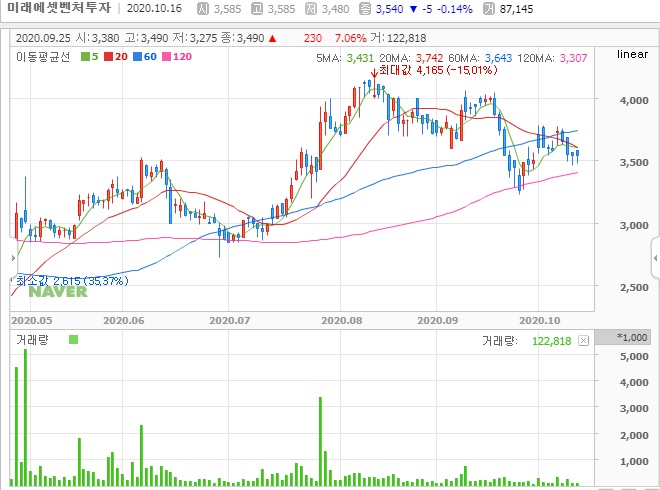
Task: Click the 5MA value 3,431
Action: (x=360, y=58)
